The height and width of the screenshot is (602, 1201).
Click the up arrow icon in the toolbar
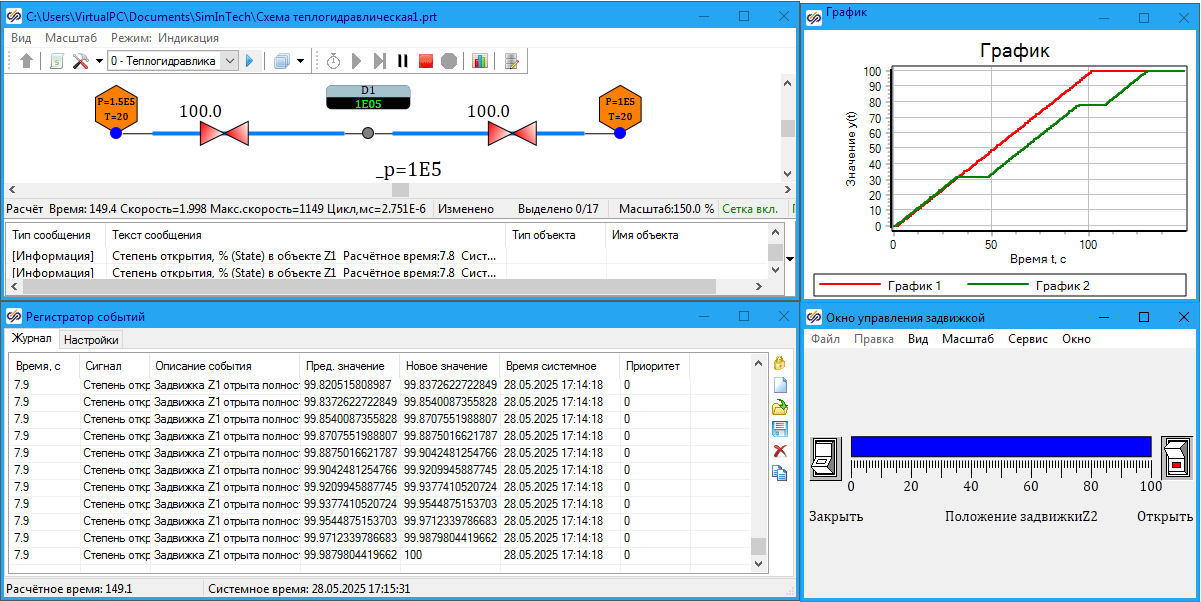click(26, 61)
